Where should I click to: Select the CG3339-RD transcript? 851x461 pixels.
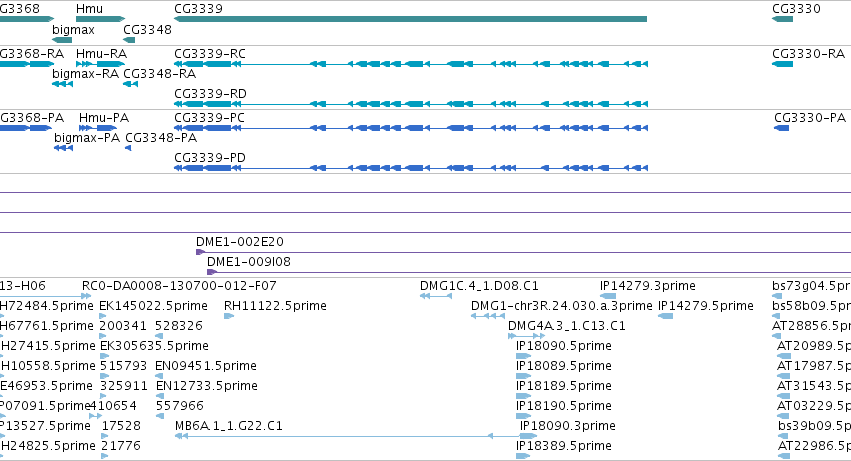tap(411, 104)
